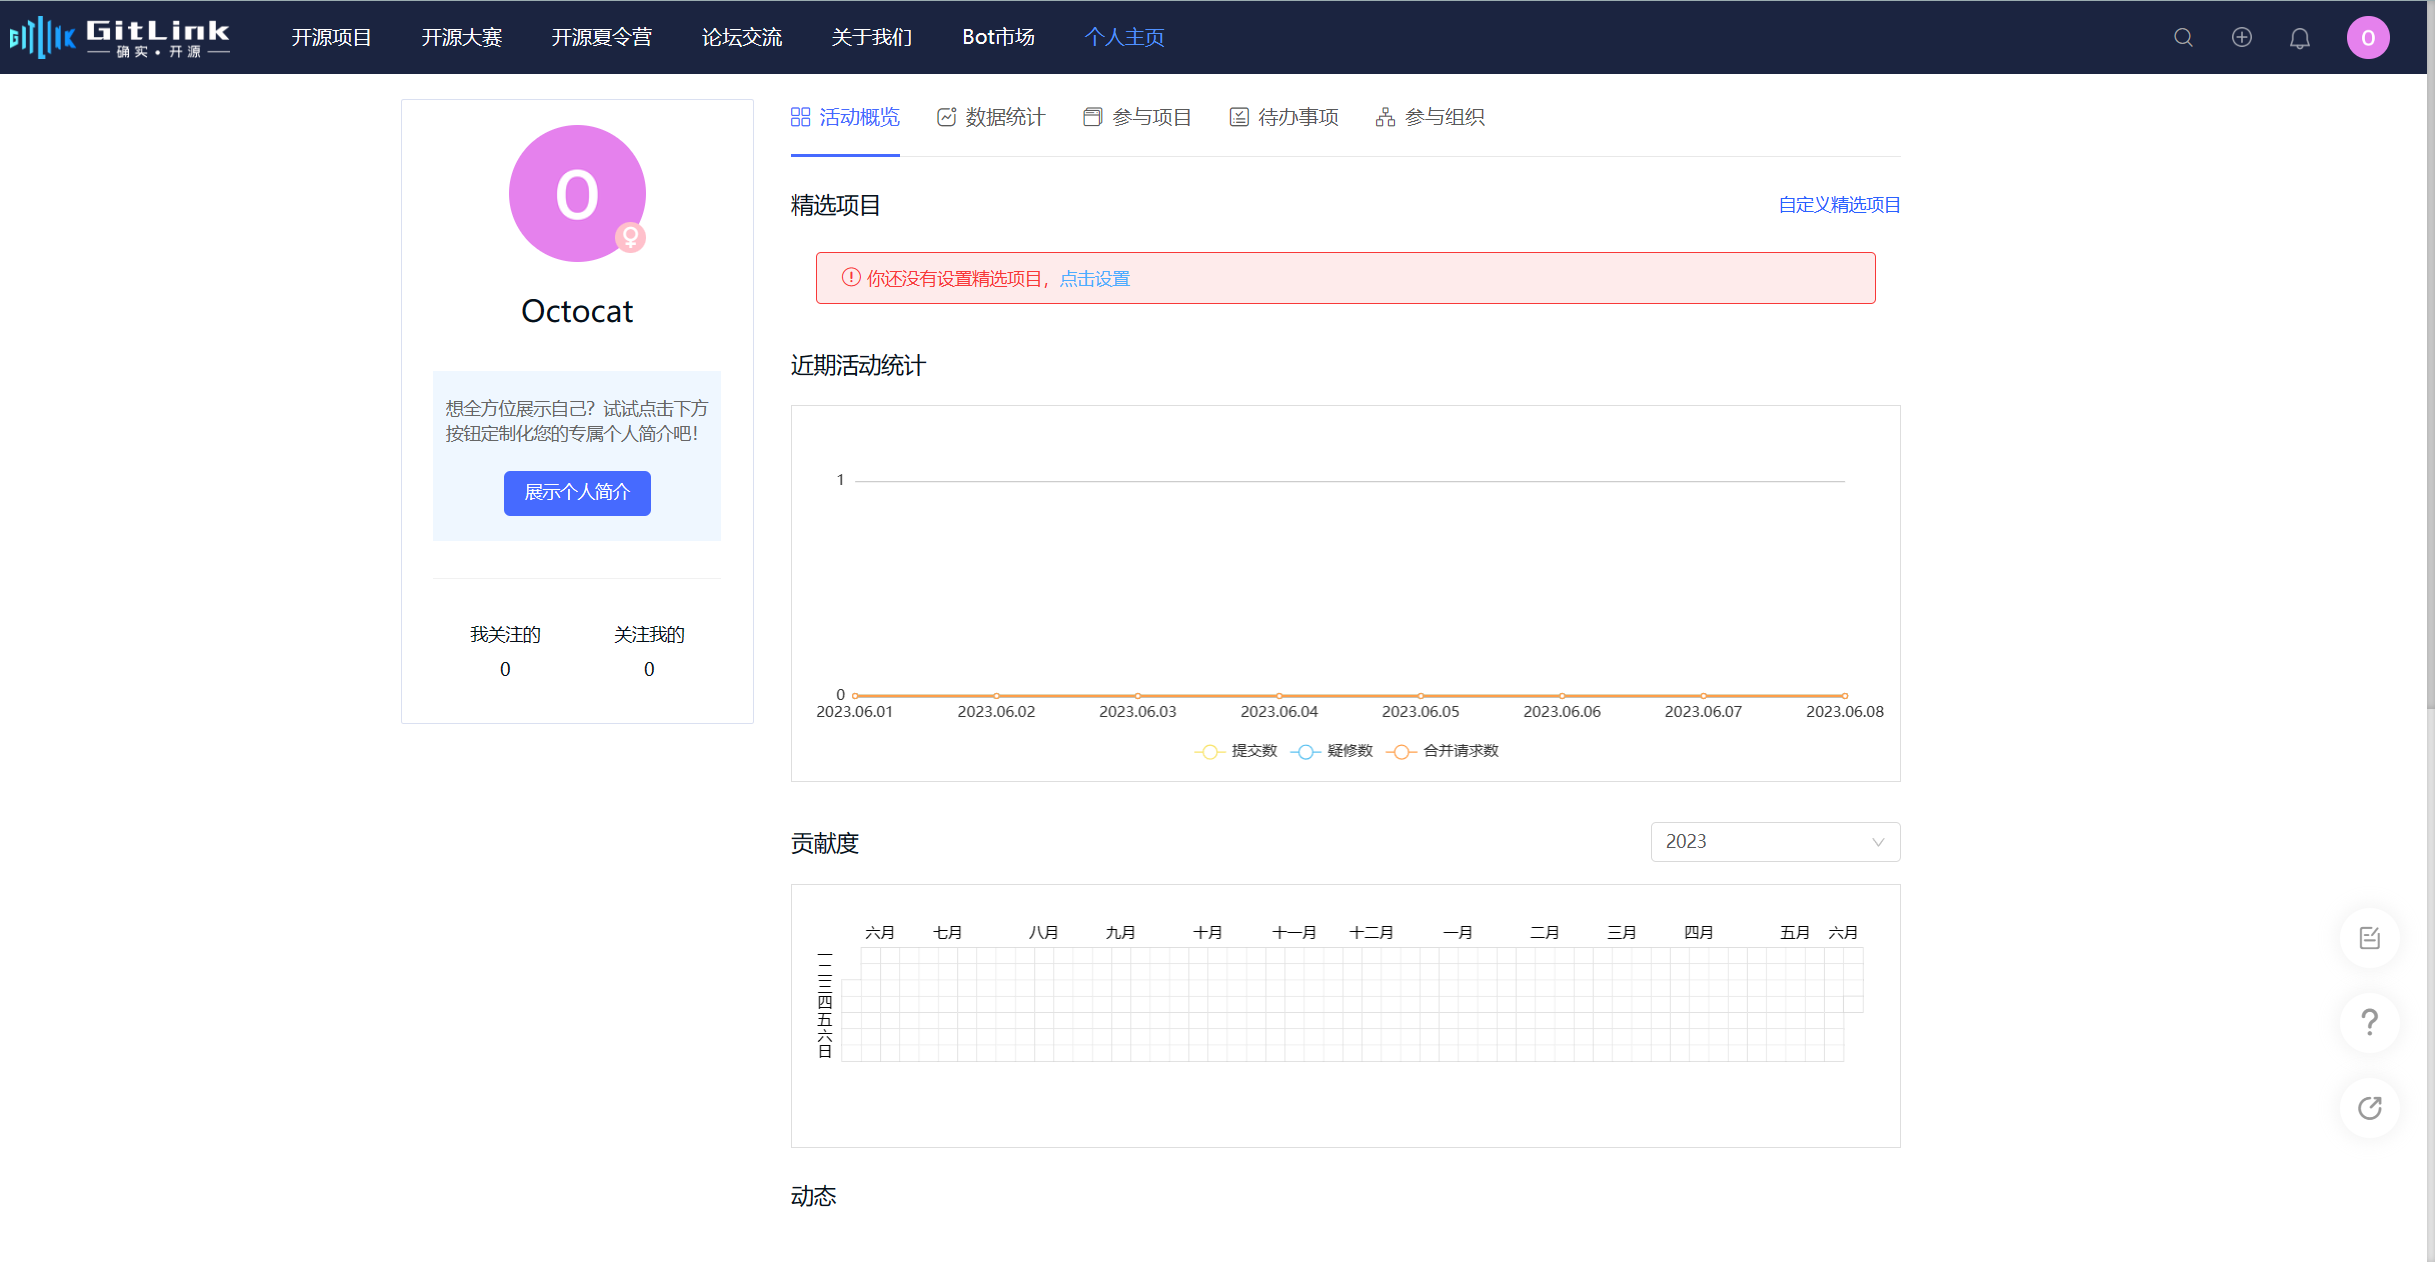2435x1262 pixels.
Task: Open 待办事项 tab
Action: 1284,118
